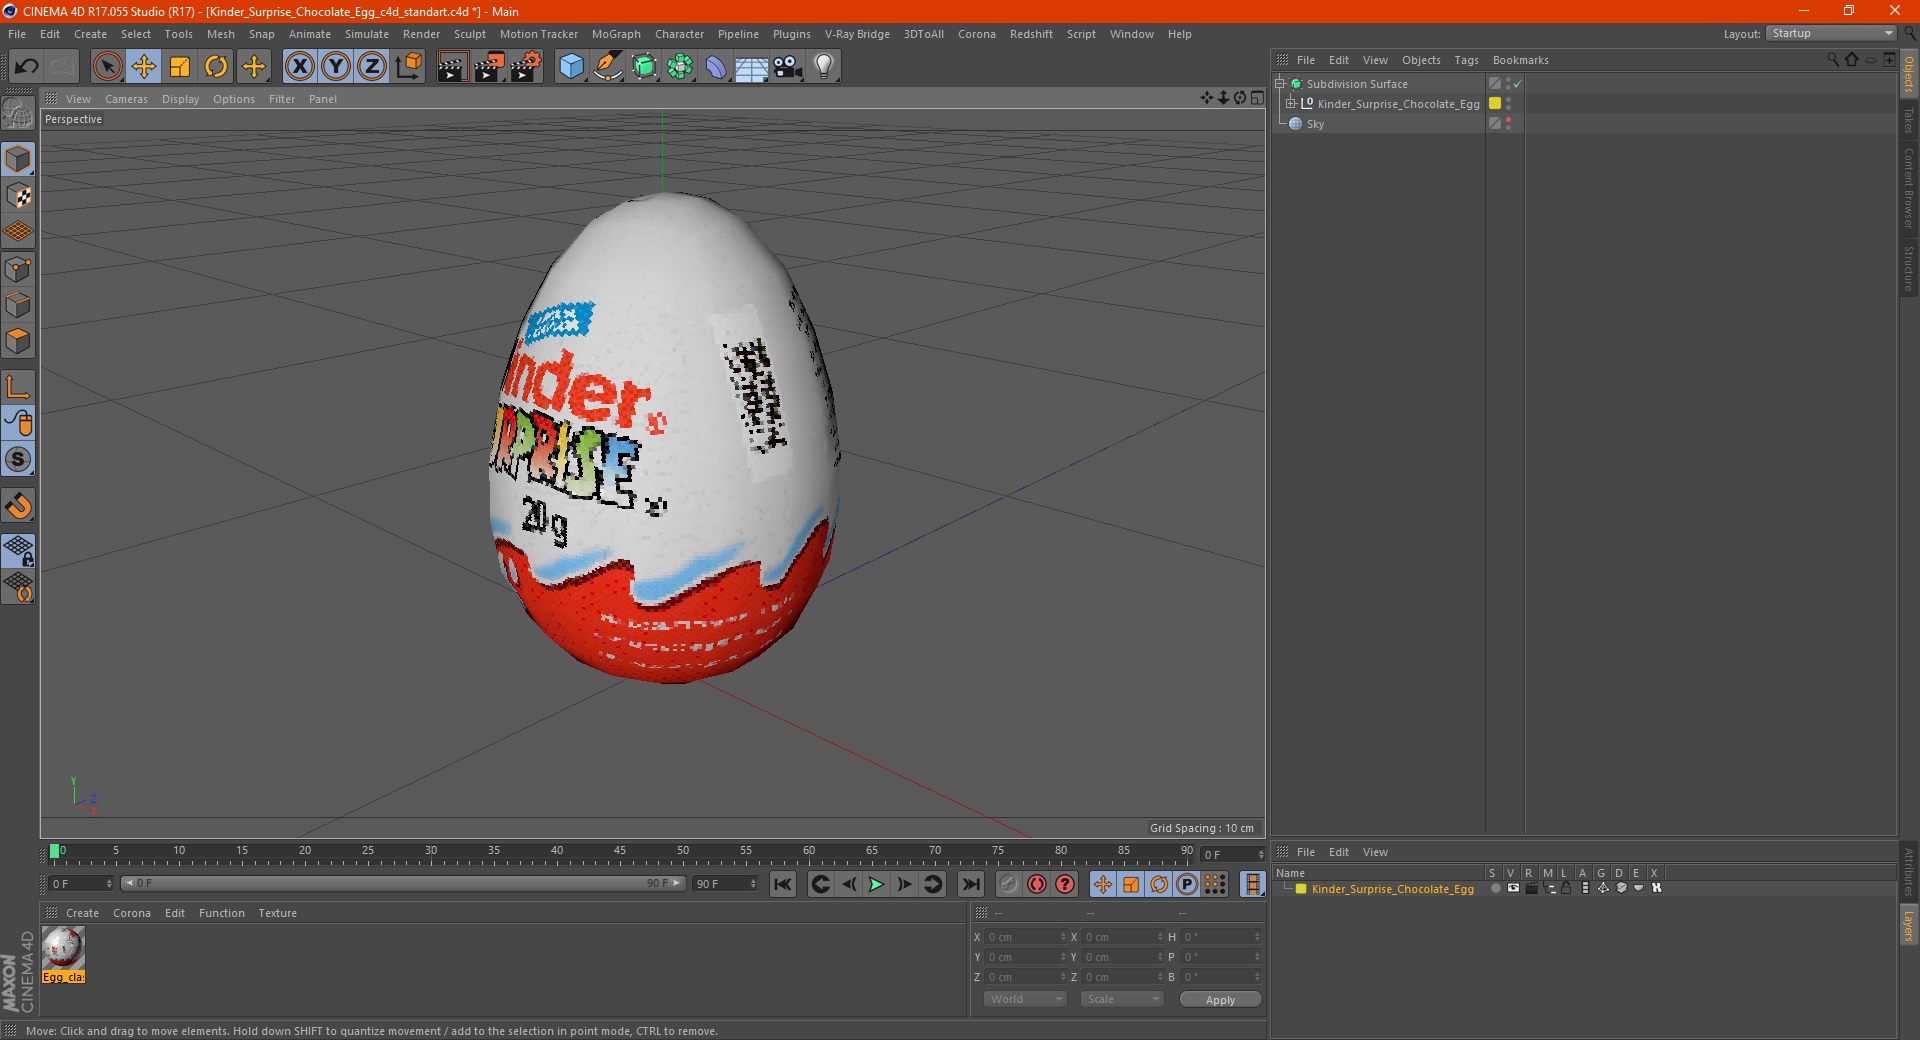Open the World coordinate dropdown
1920x1040 pixels.
[1025, 999]
